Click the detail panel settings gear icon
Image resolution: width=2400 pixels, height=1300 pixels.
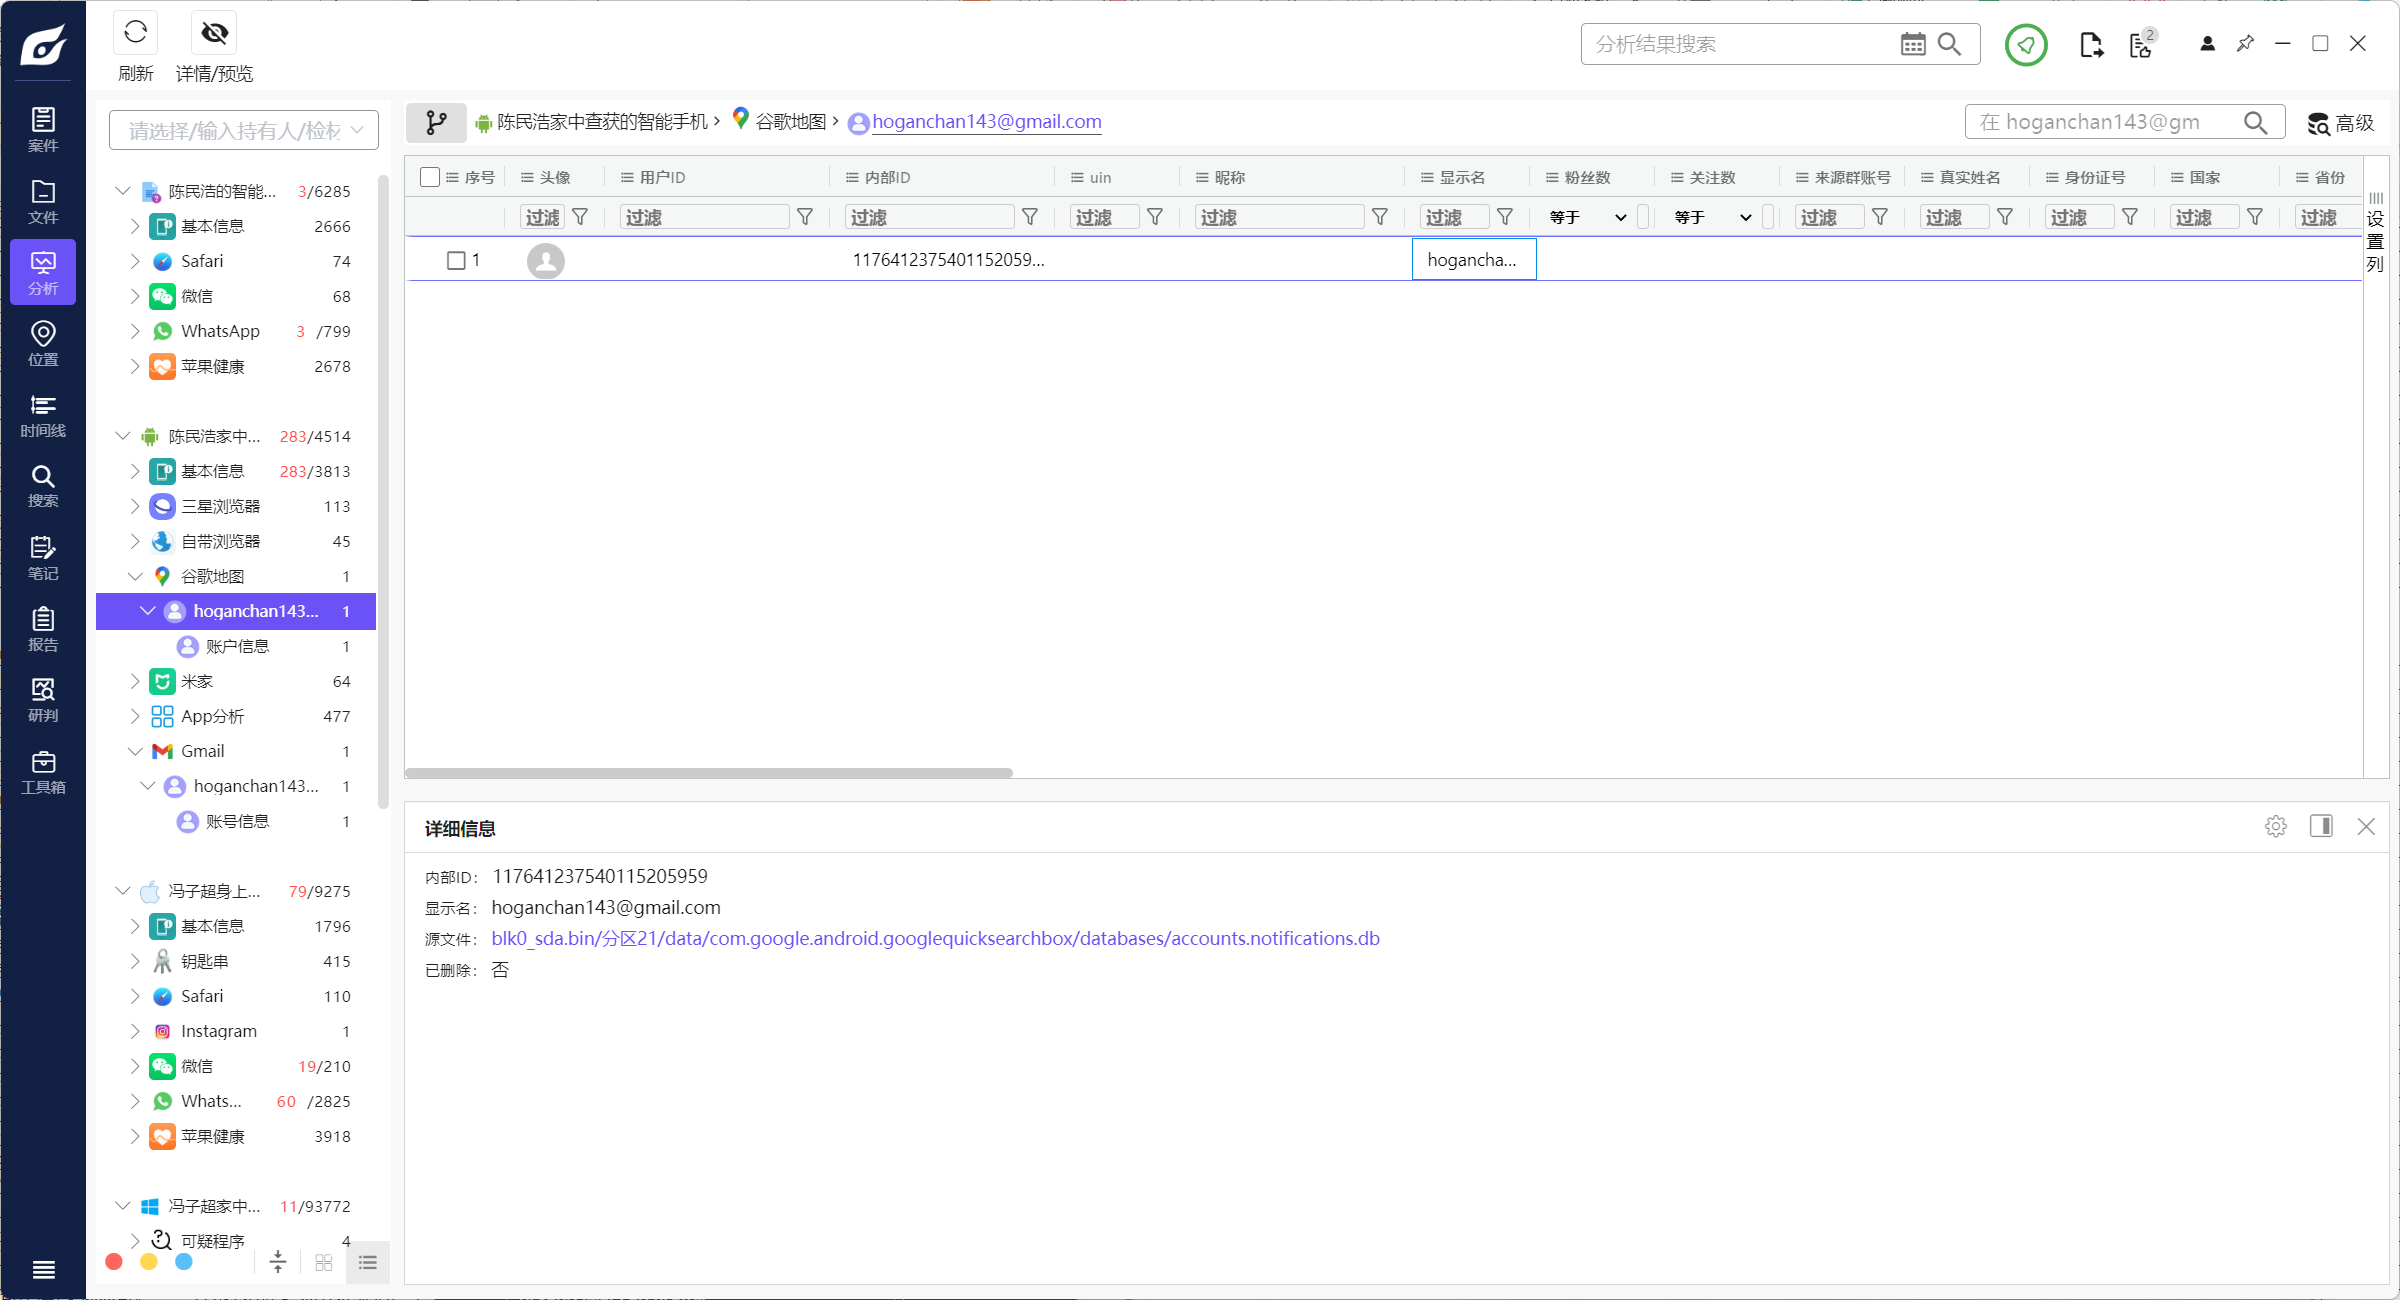pyautogui.click(x=2276, y=826)
